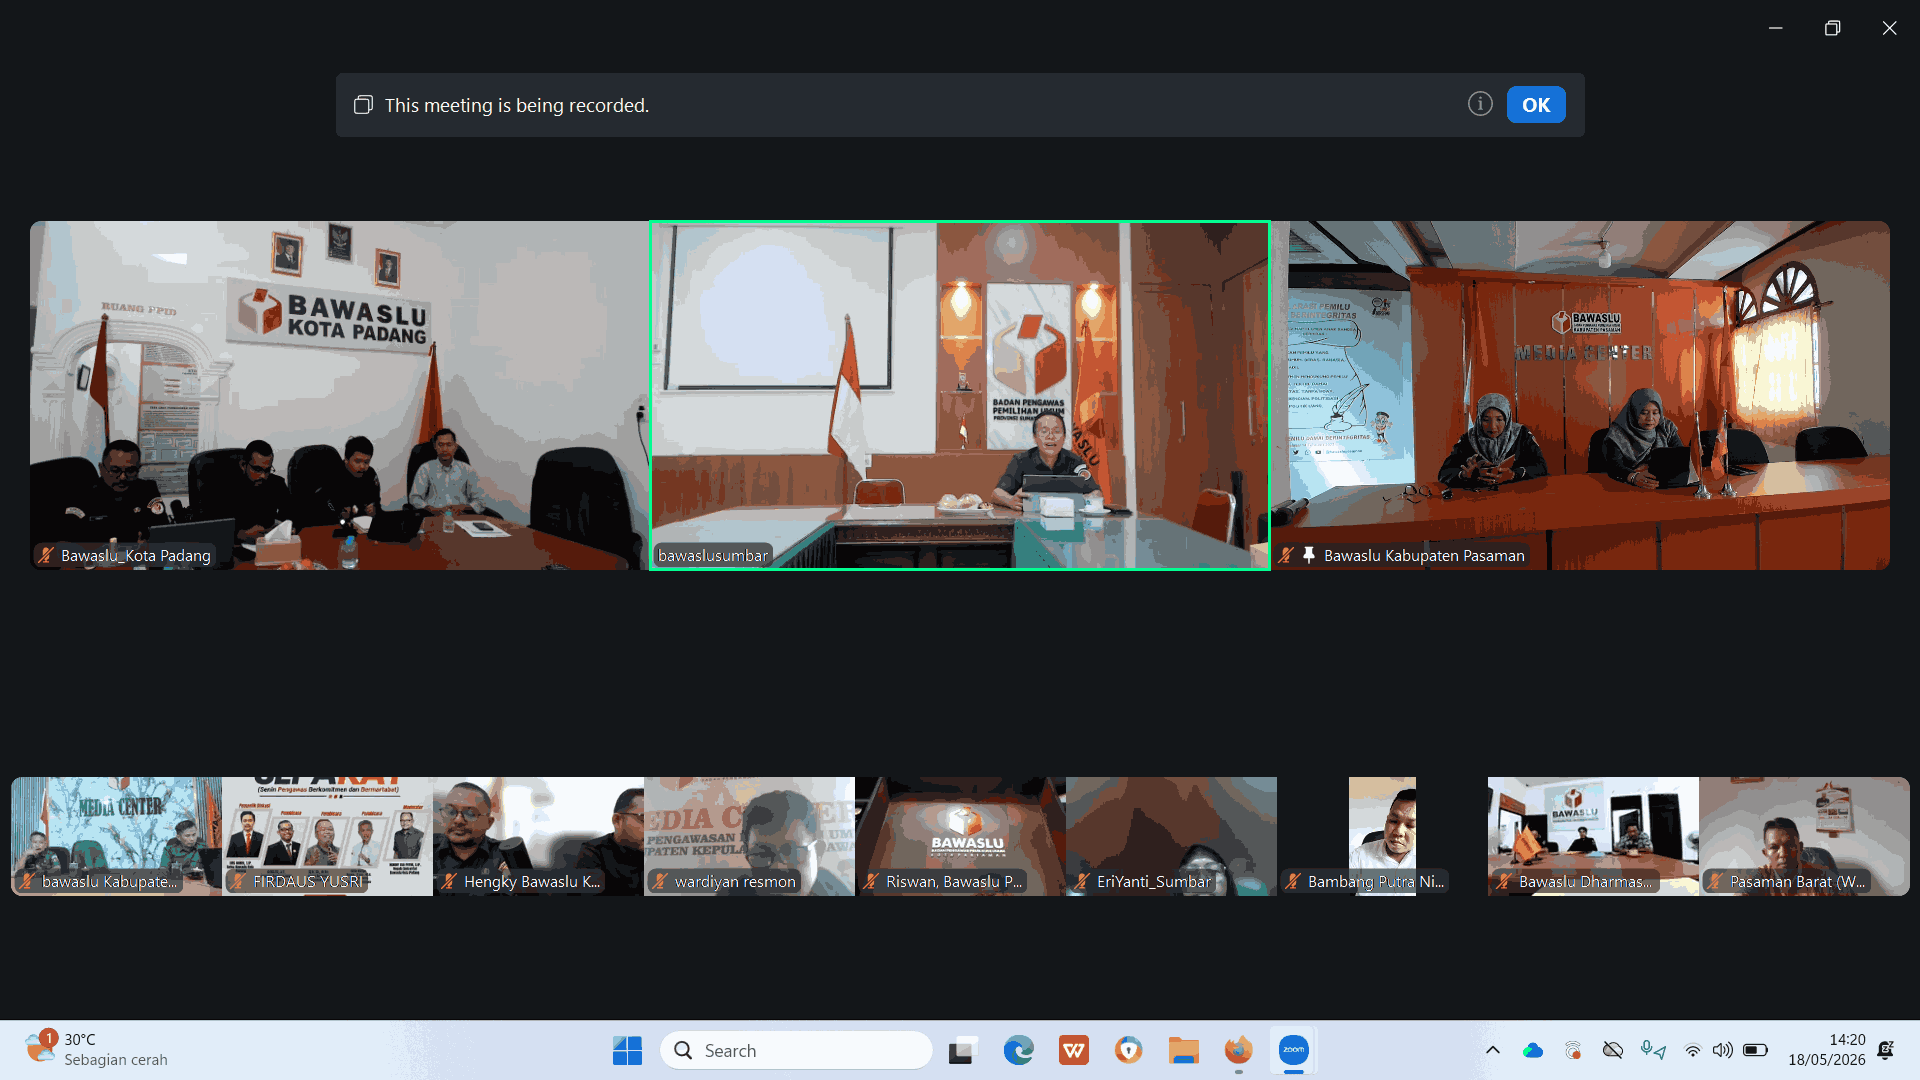Screen dimensions: 1920x1080
Task: Open the EriYanti_Sumbar participant thumbnail
Action: tap(1171, 836)
